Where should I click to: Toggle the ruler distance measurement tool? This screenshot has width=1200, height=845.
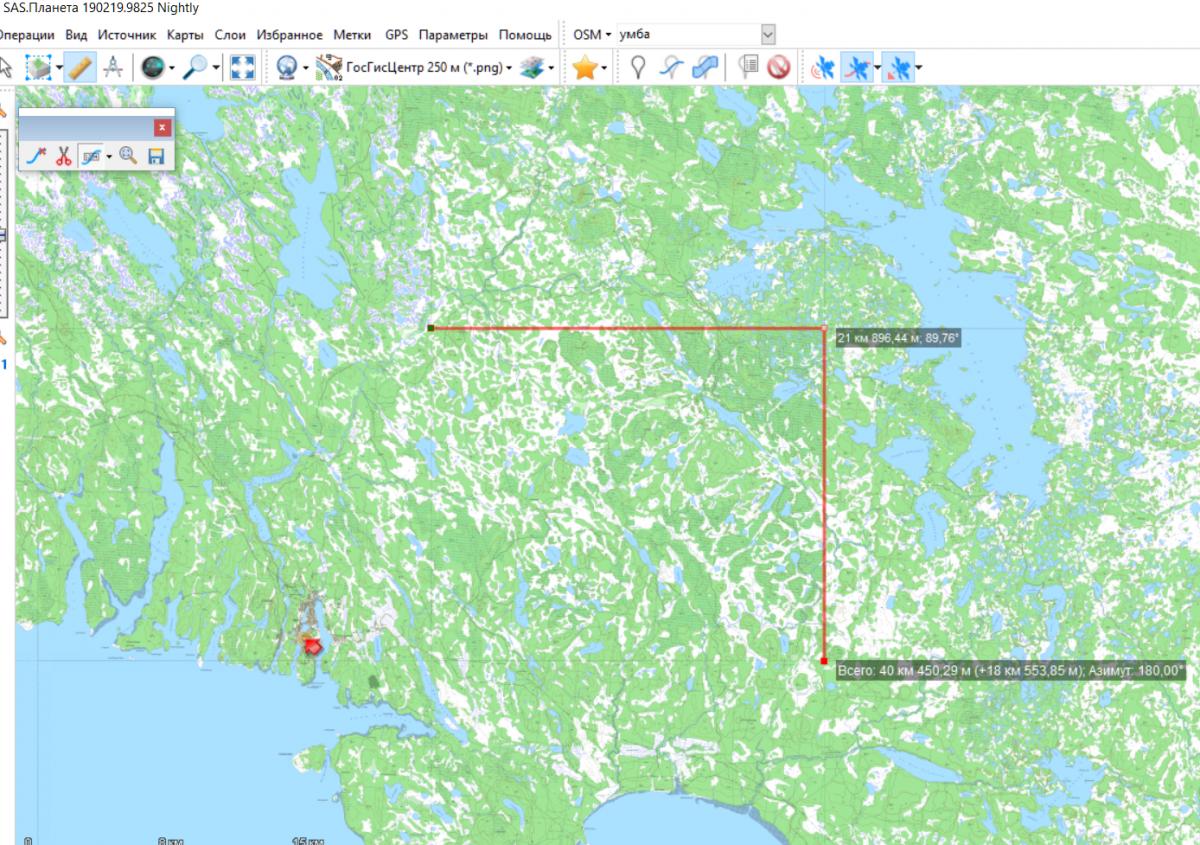click(x=82, y=68)
